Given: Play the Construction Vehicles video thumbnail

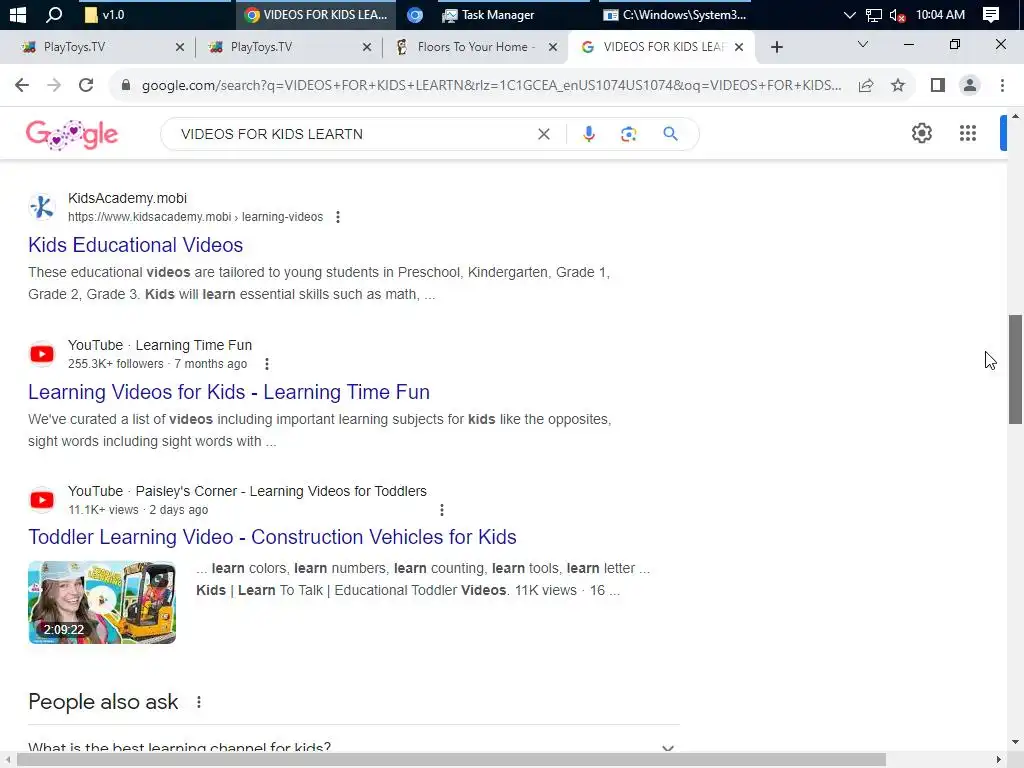Looking at the screenshot, I should pyautogui.click(x=102, y=602).
